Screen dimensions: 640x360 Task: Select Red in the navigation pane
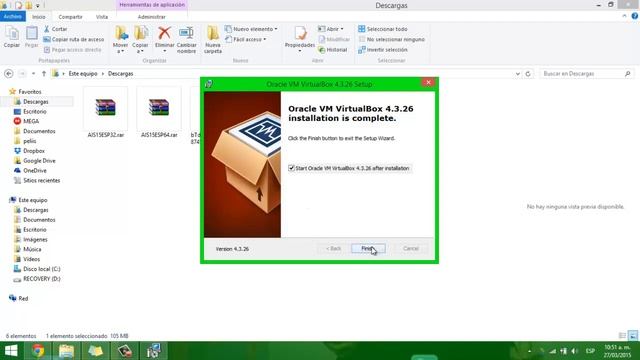23,298
